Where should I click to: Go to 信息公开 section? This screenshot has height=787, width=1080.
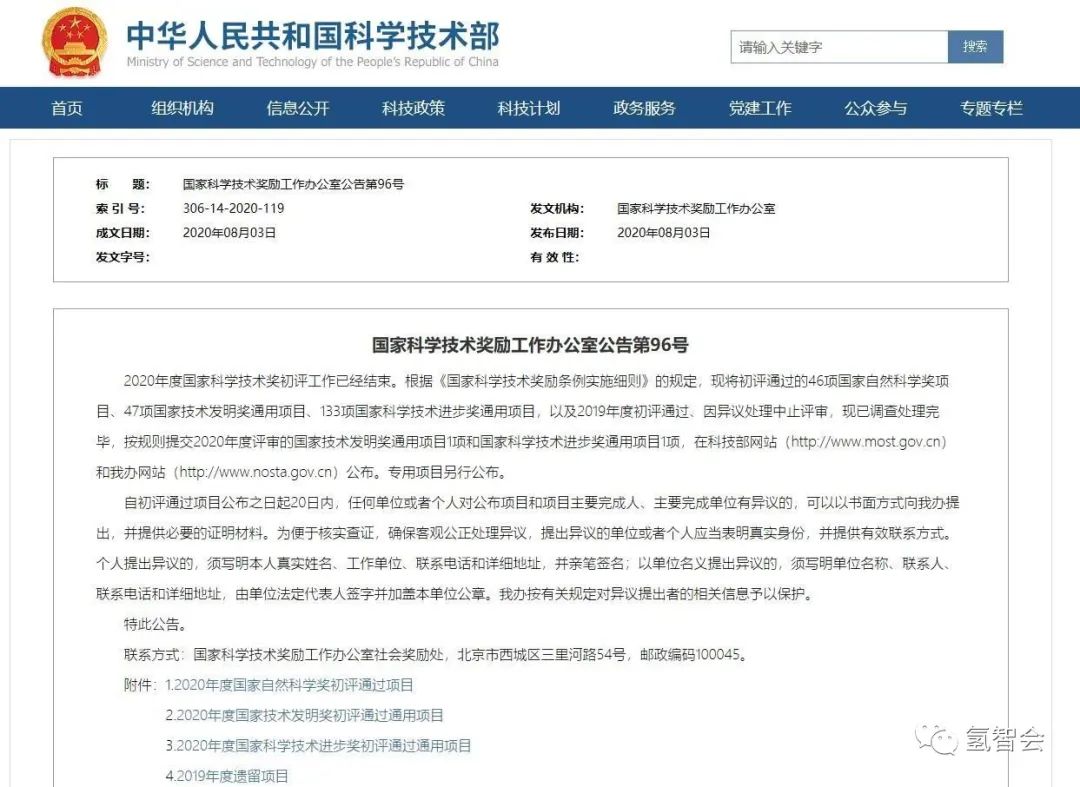click(x=297, y=108)
